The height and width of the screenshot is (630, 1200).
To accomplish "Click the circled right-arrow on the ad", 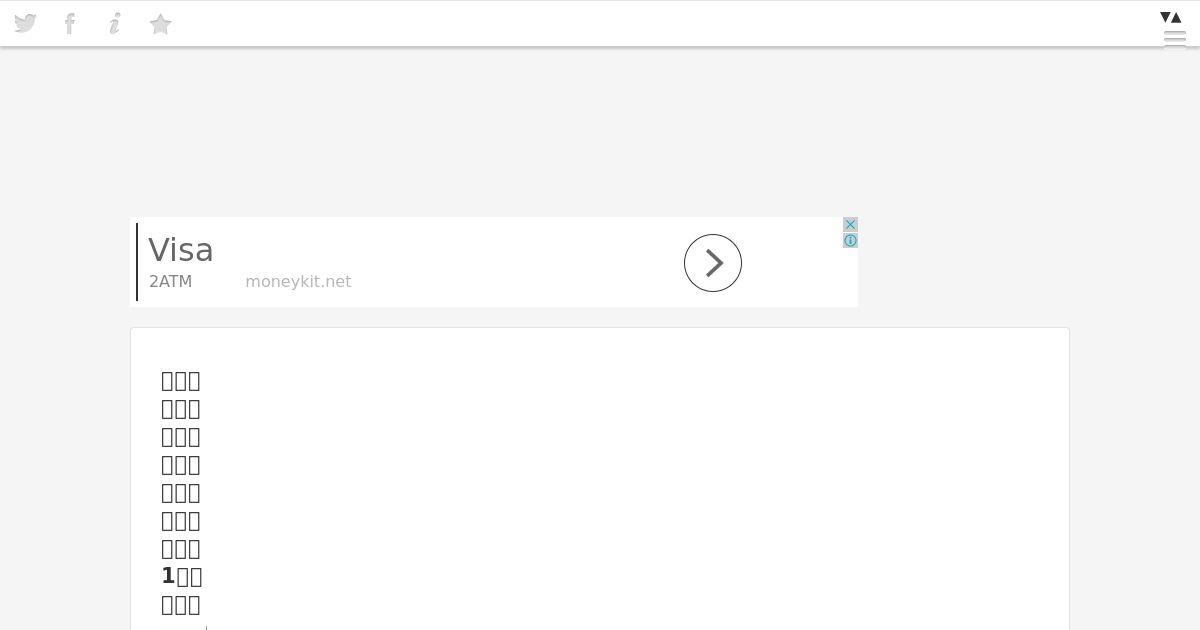I will point(713,263).
